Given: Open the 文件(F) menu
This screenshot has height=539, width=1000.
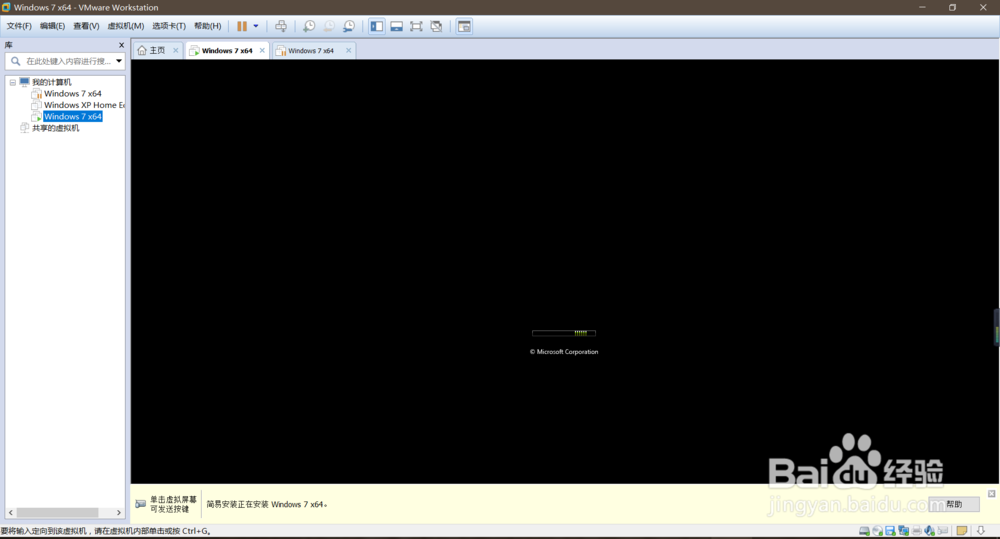Looking at the screenshot, I should pyautogui.click(x=19, y=26).
